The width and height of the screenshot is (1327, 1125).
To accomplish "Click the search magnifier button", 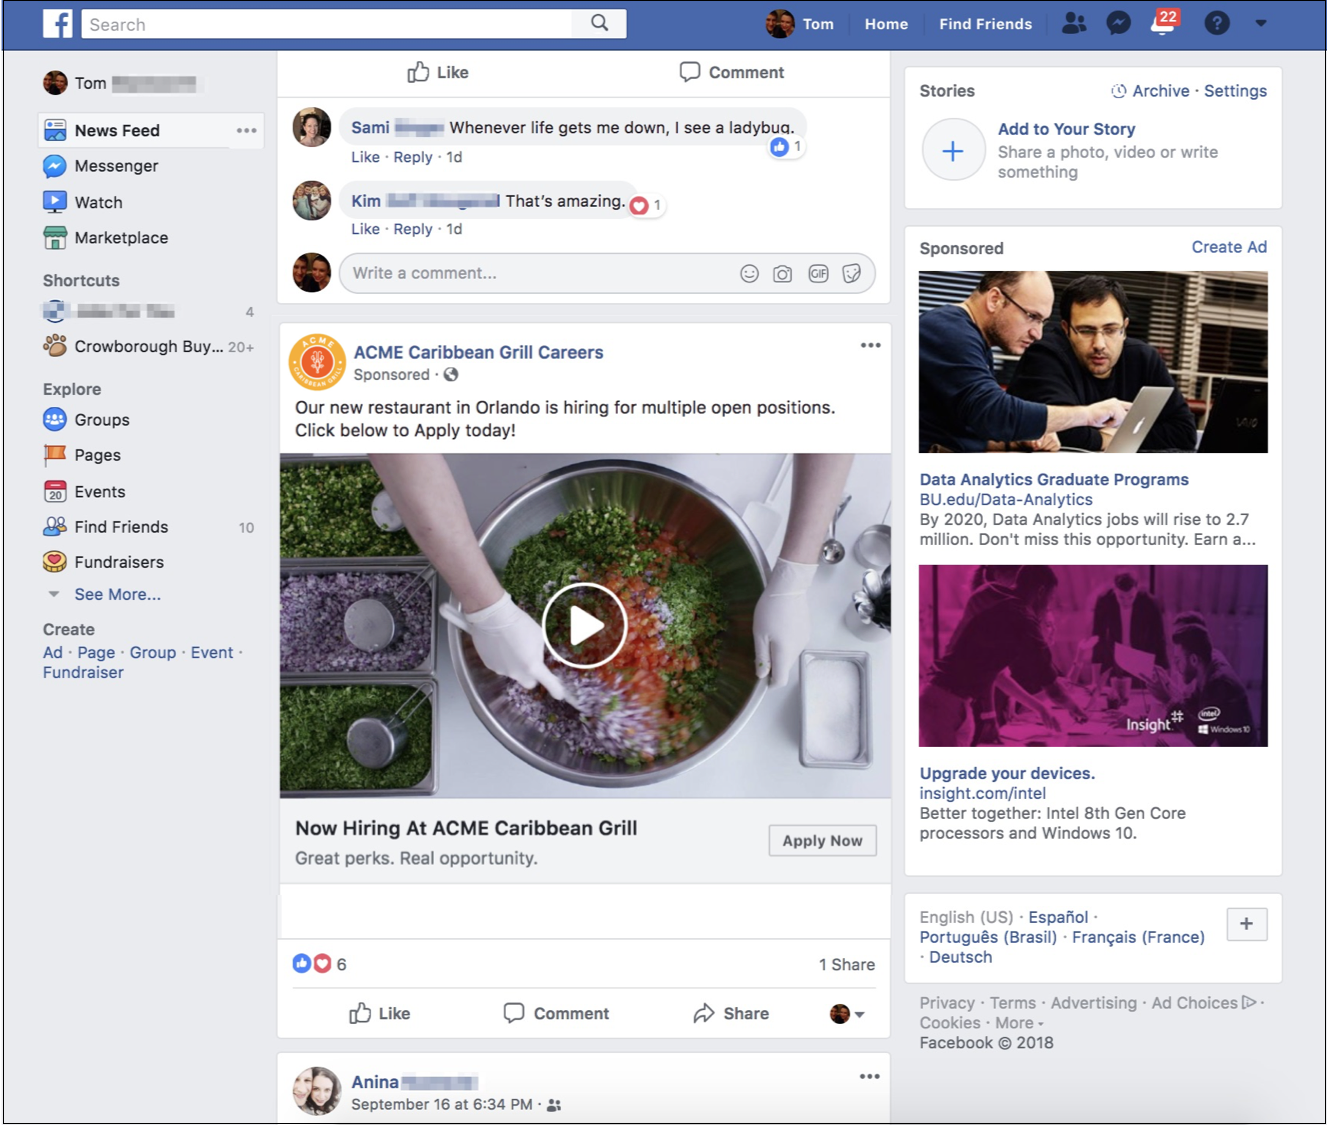I will point(599,23).
